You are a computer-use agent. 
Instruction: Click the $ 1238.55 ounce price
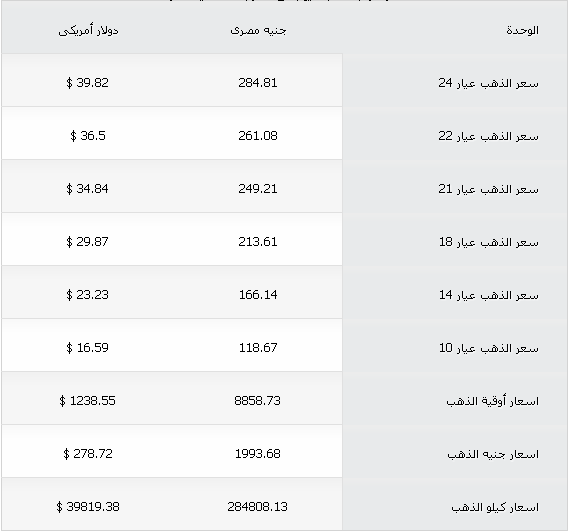coord(87,401)
